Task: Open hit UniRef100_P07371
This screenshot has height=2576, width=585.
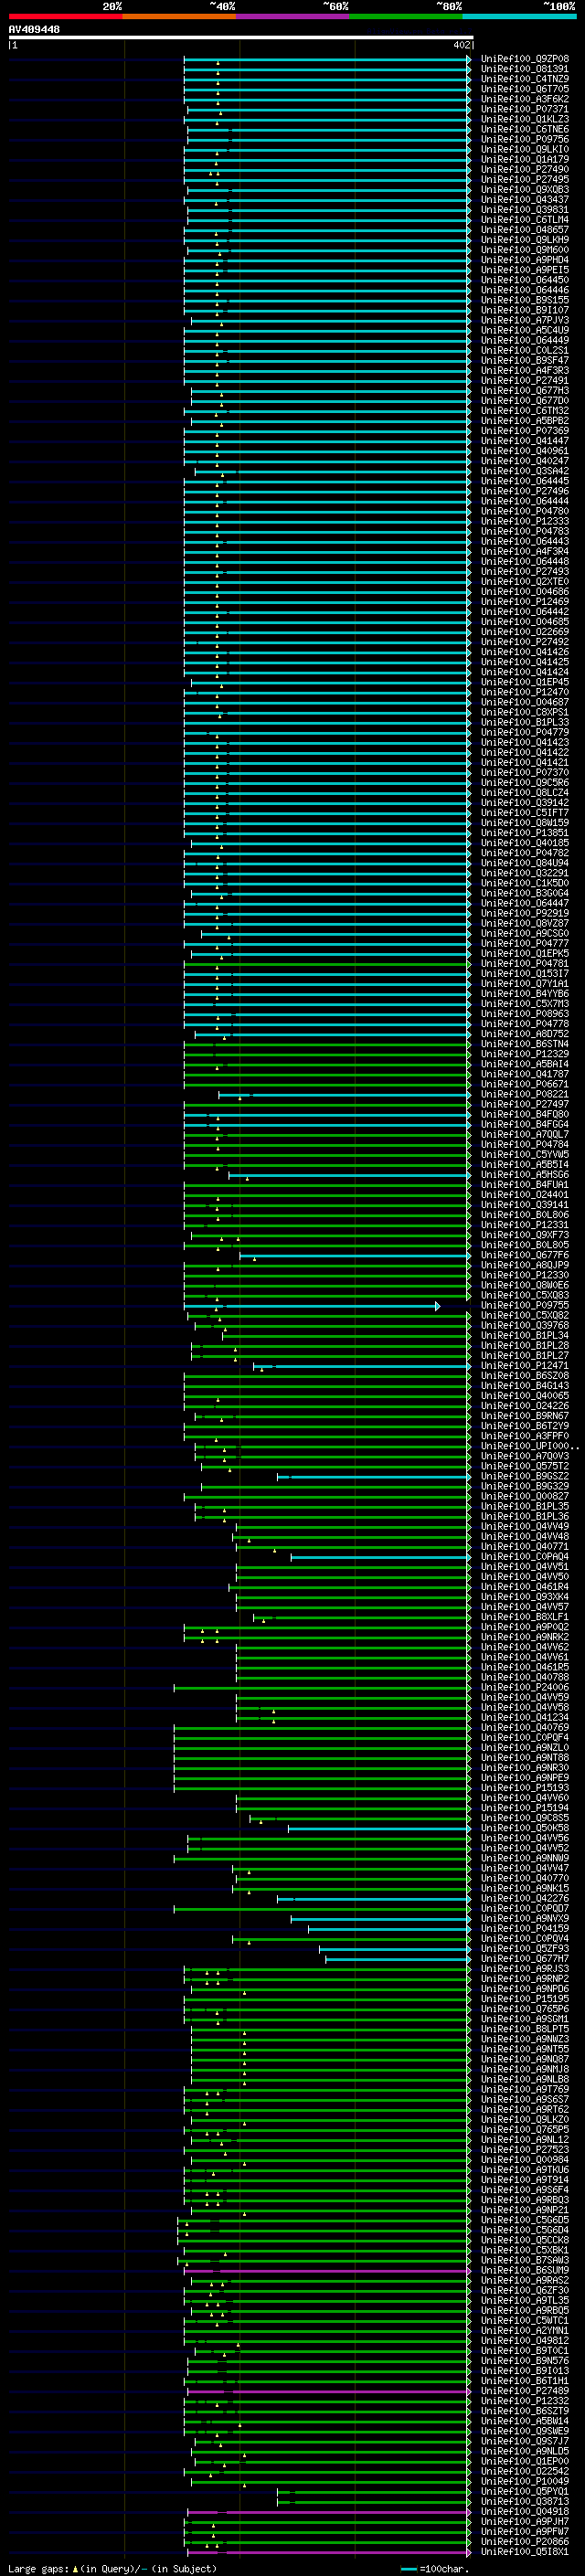Action: coord(525,109)
